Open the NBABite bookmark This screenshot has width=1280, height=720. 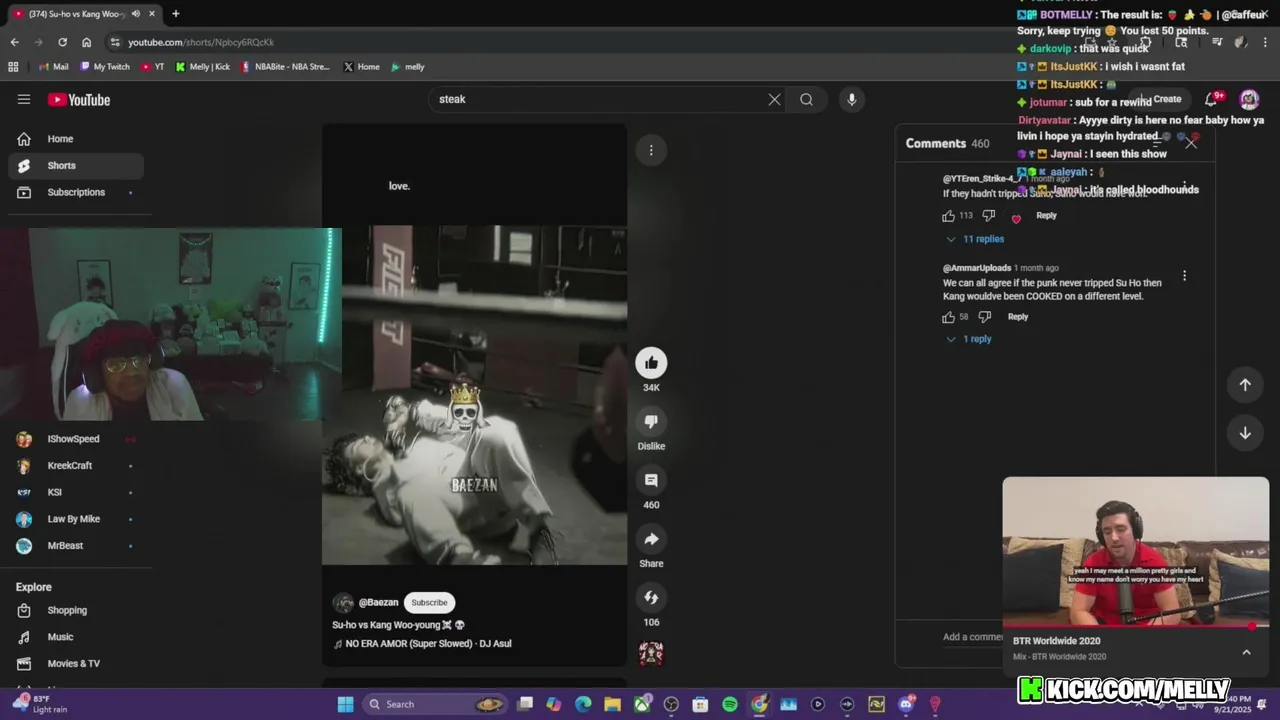[x=285, y=67]
